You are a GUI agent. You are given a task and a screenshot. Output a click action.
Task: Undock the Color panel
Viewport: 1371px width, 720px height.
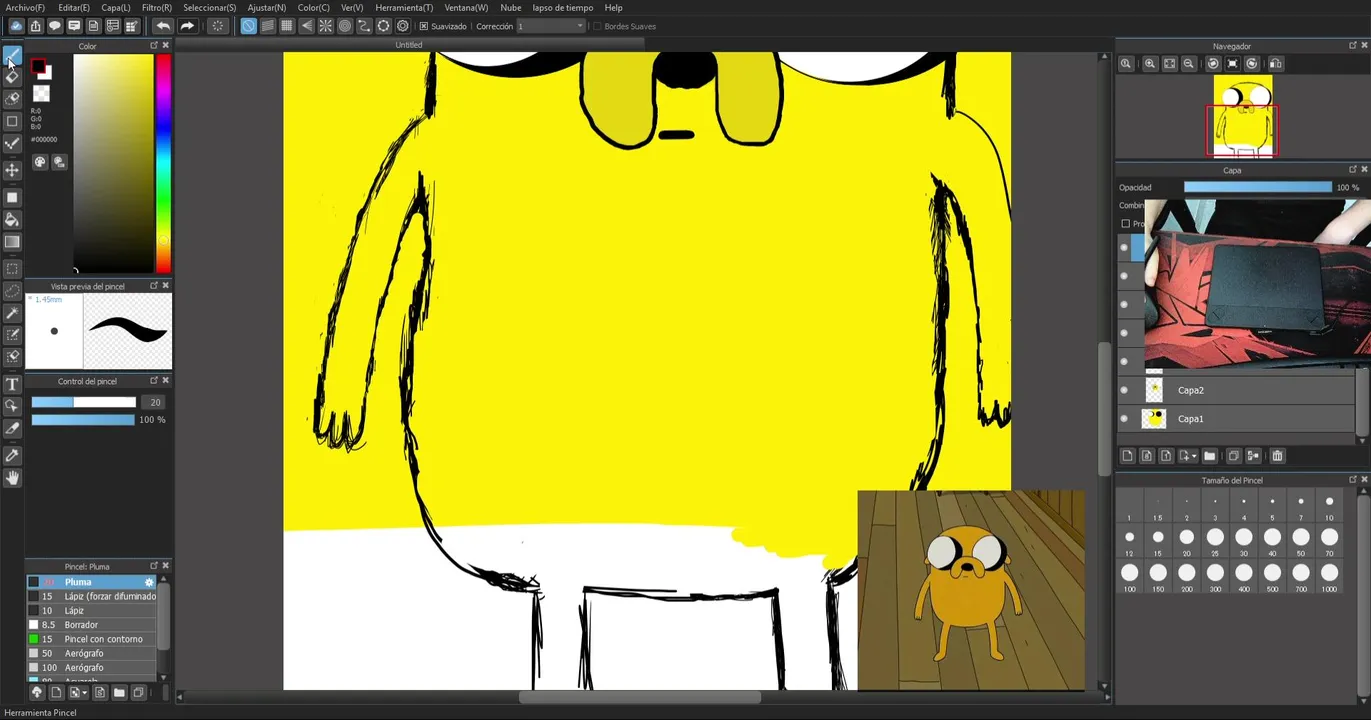click(154, 45)
